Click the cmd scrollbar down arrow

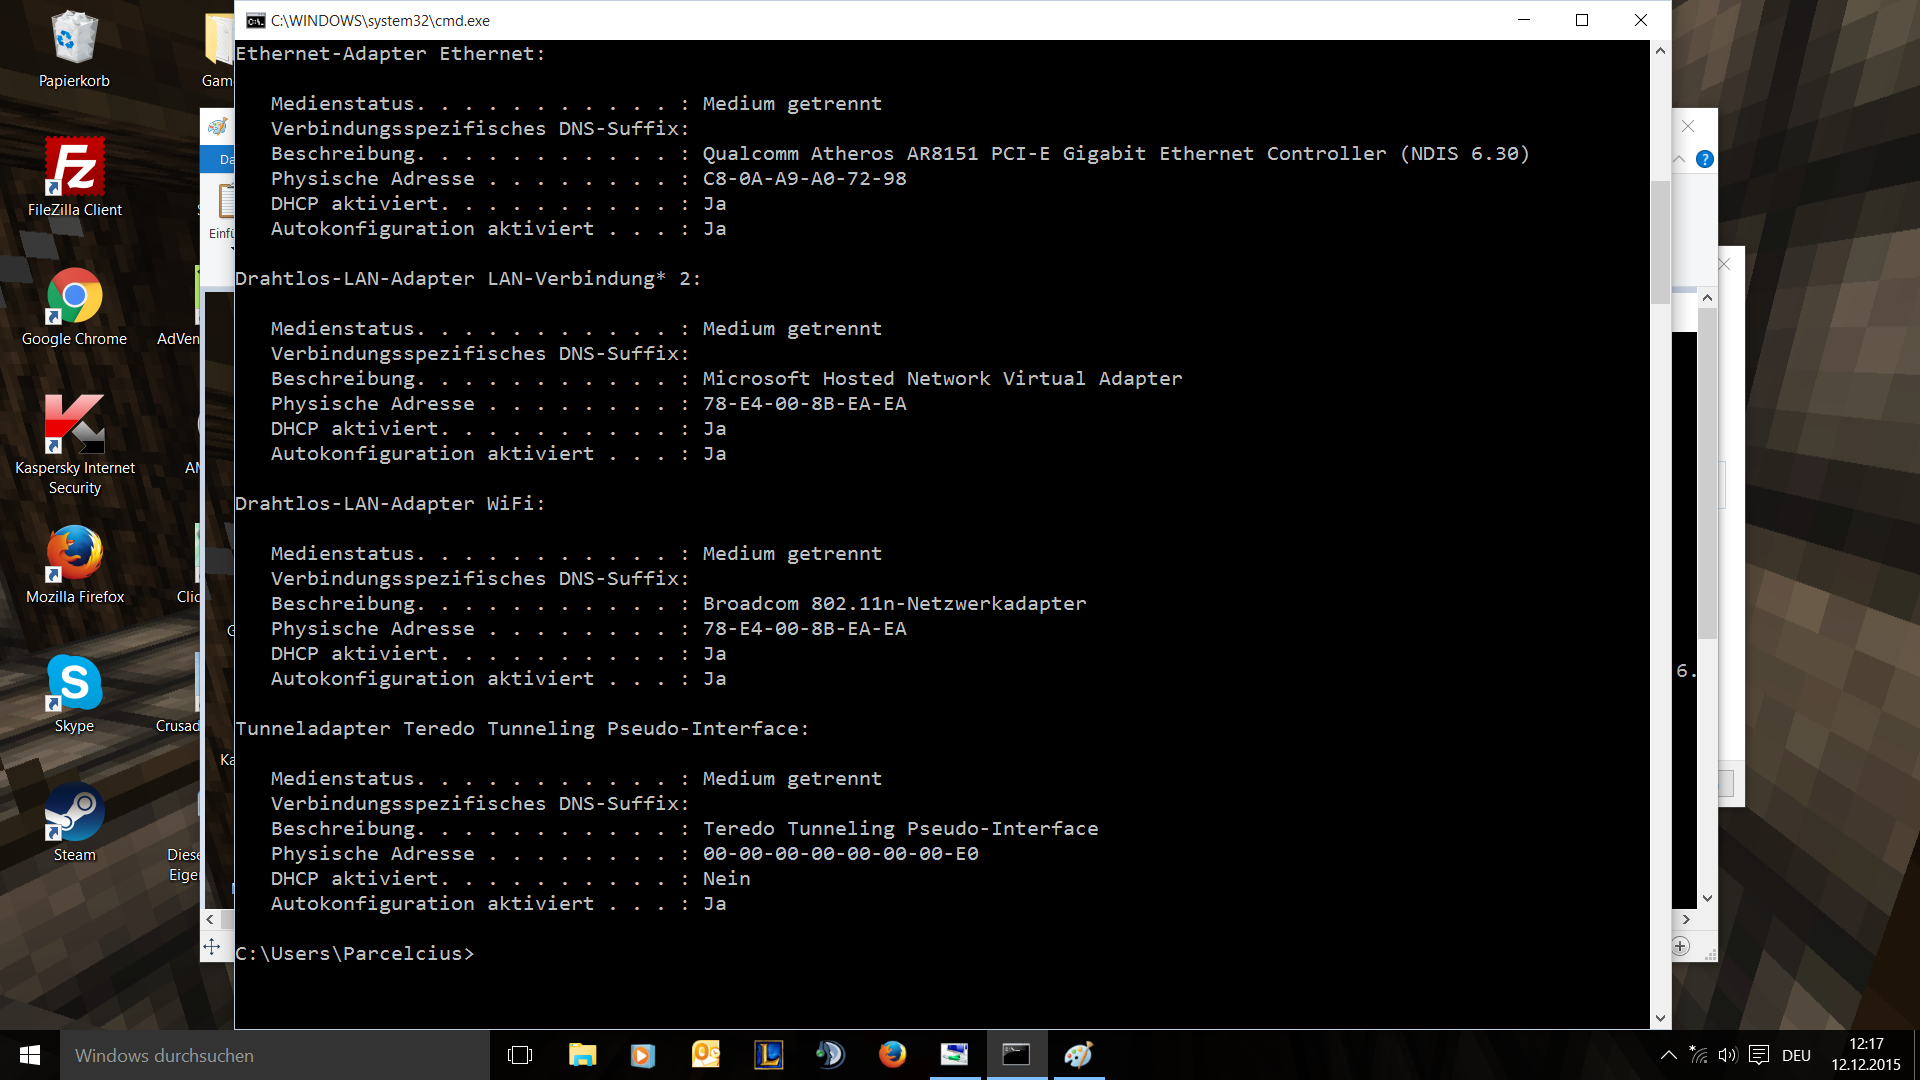(x=1660, y=1018)
